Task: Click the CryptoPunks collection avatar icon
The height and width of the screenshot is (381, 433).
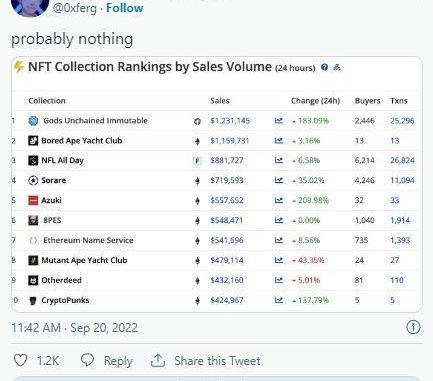Action: click(x=33, y=300)
